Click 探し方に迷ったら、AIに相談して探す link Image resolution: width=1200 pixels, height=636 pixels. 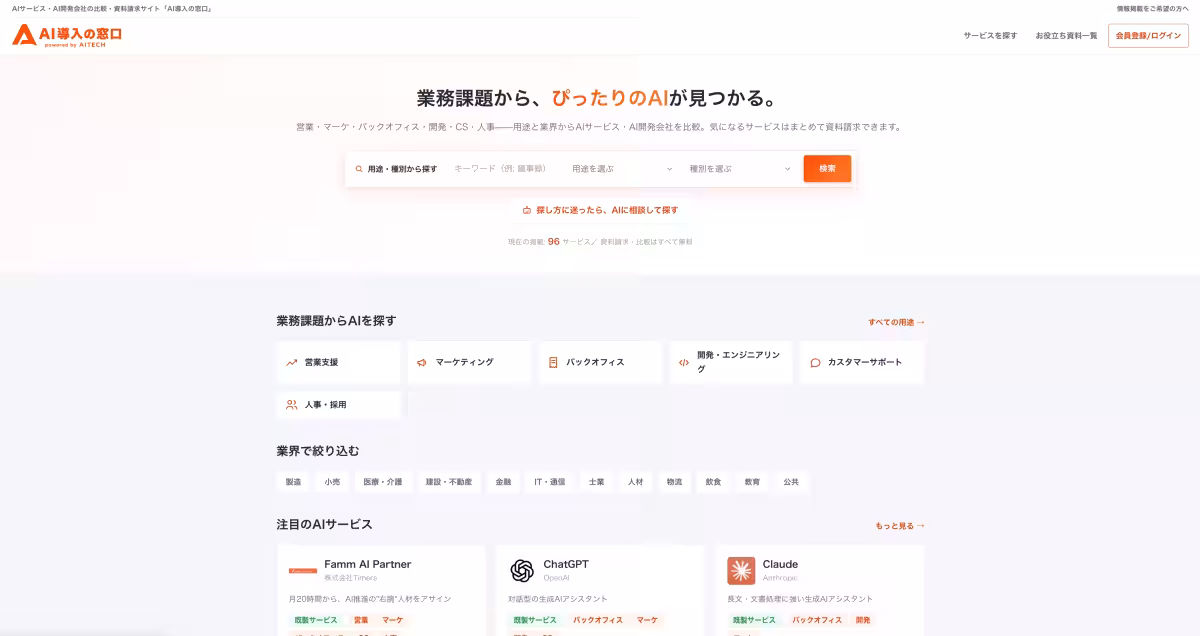click(600, 210)
